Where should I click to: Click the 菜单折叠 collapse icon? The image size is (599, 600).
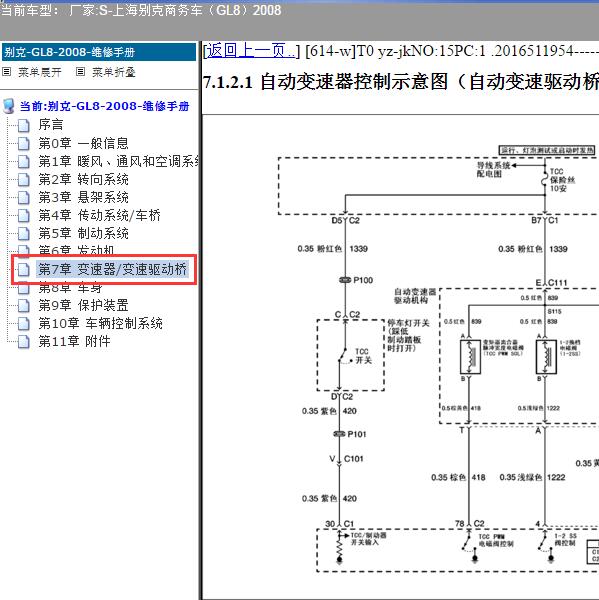click(80, 72)
